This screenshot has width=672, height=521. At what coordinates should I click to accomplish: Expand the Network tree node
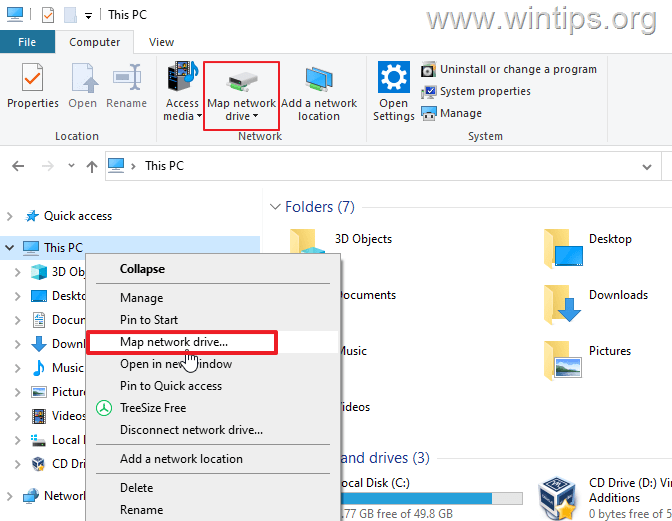pos(9,496)
